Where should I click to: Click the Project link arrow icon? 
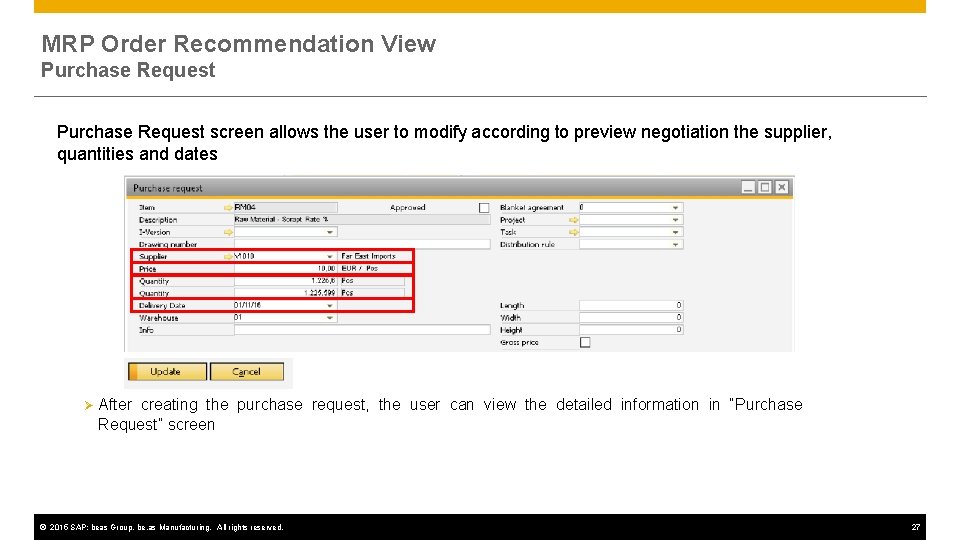[573, 220]
